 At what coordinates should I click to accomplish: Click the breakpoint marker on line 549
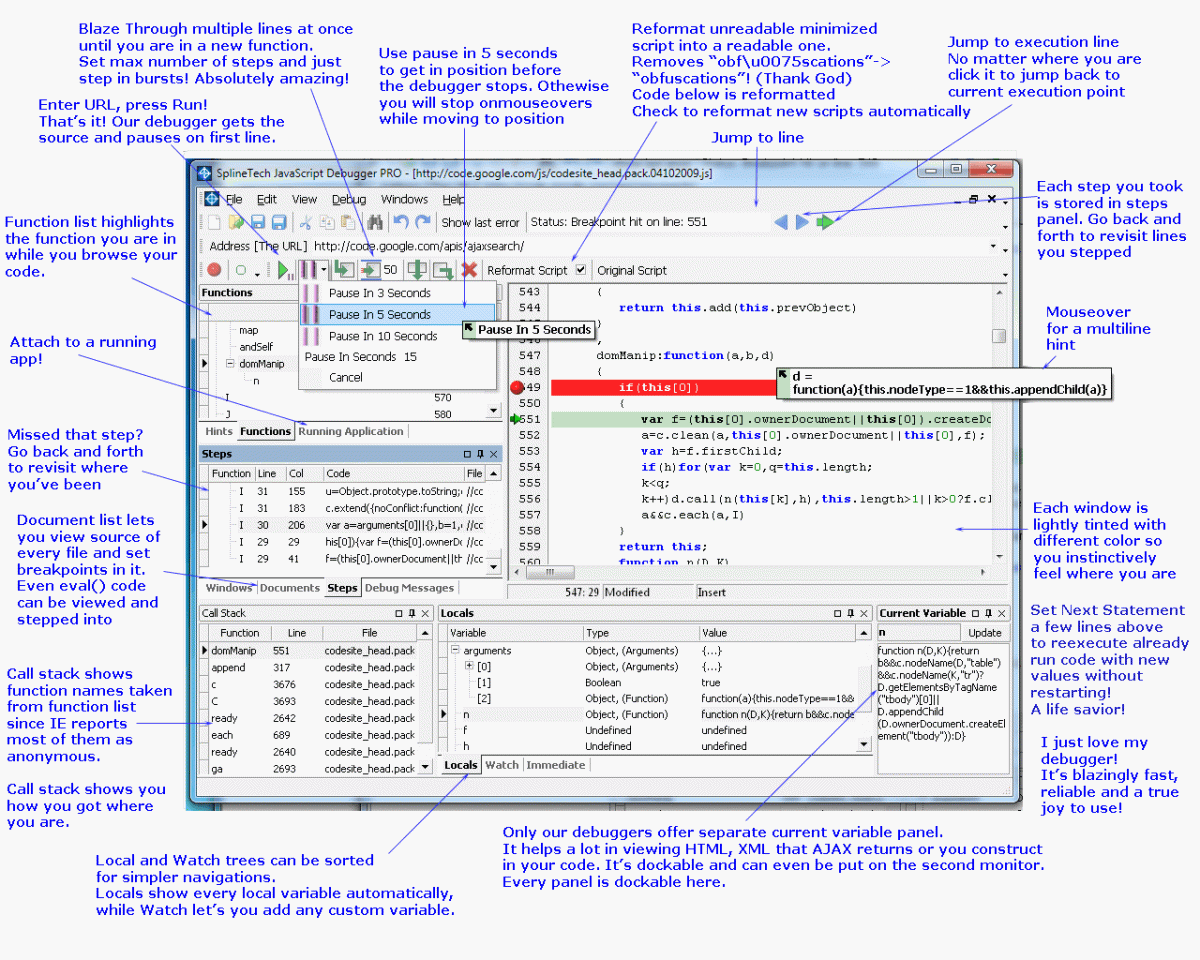[517, 387]
